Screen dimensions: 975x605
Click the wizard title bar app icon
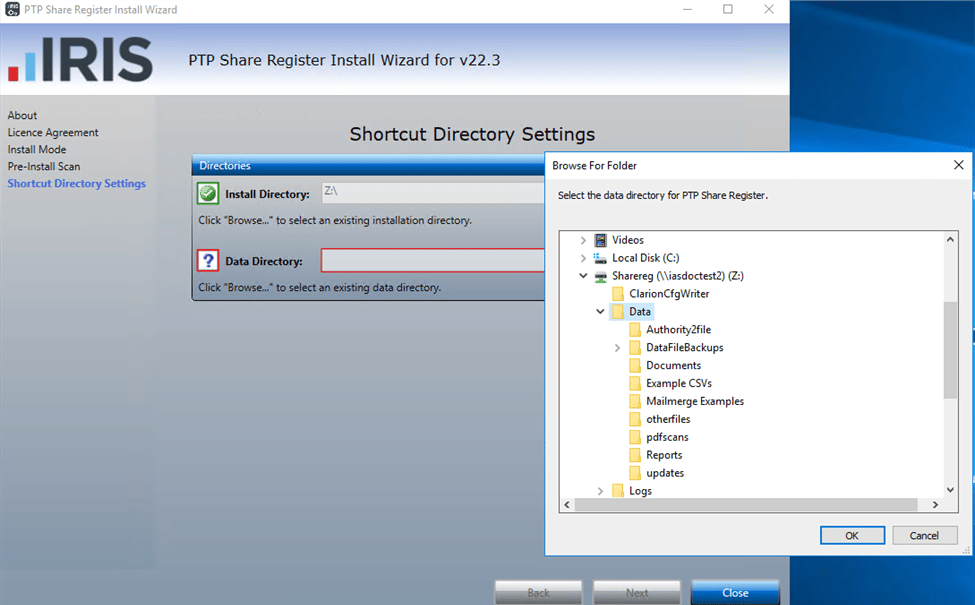[x=12, y=9]
